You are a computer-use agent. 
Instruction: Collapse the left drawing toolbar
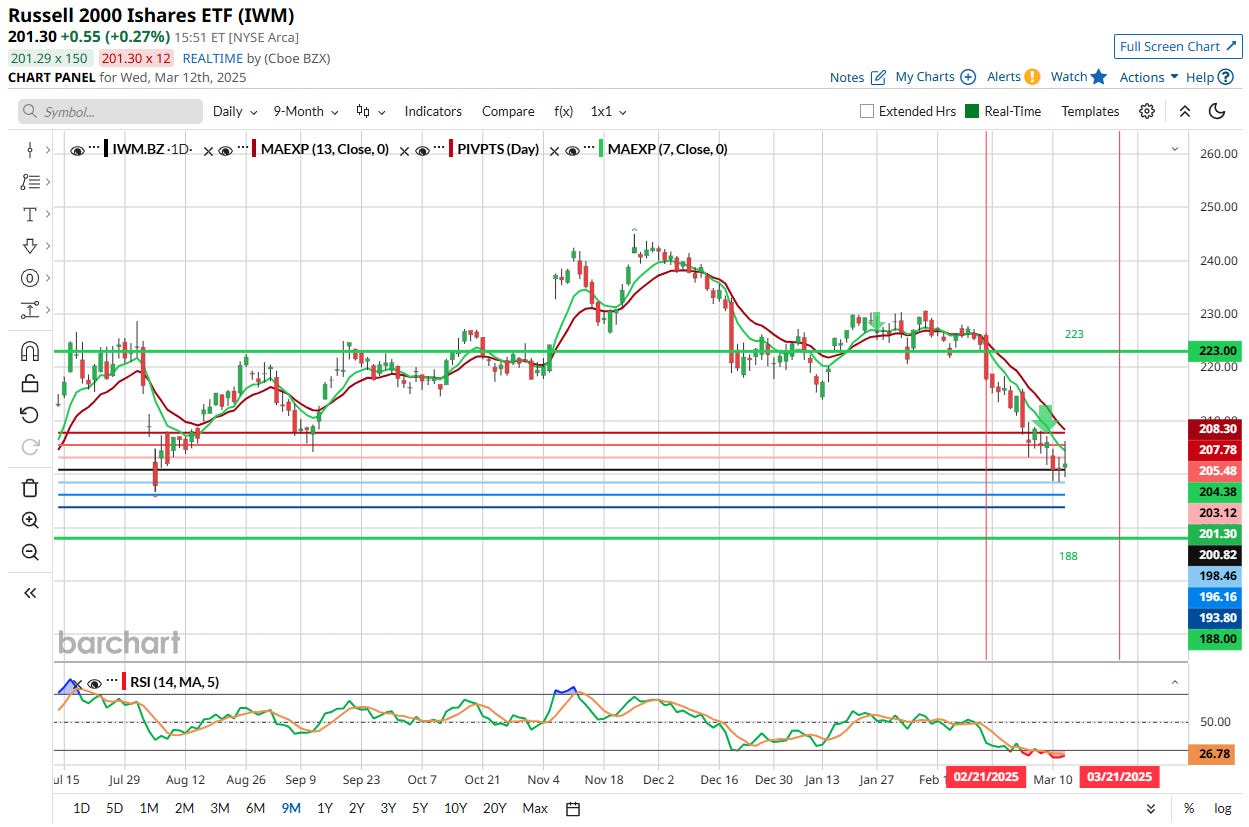(x=30, y=593)
